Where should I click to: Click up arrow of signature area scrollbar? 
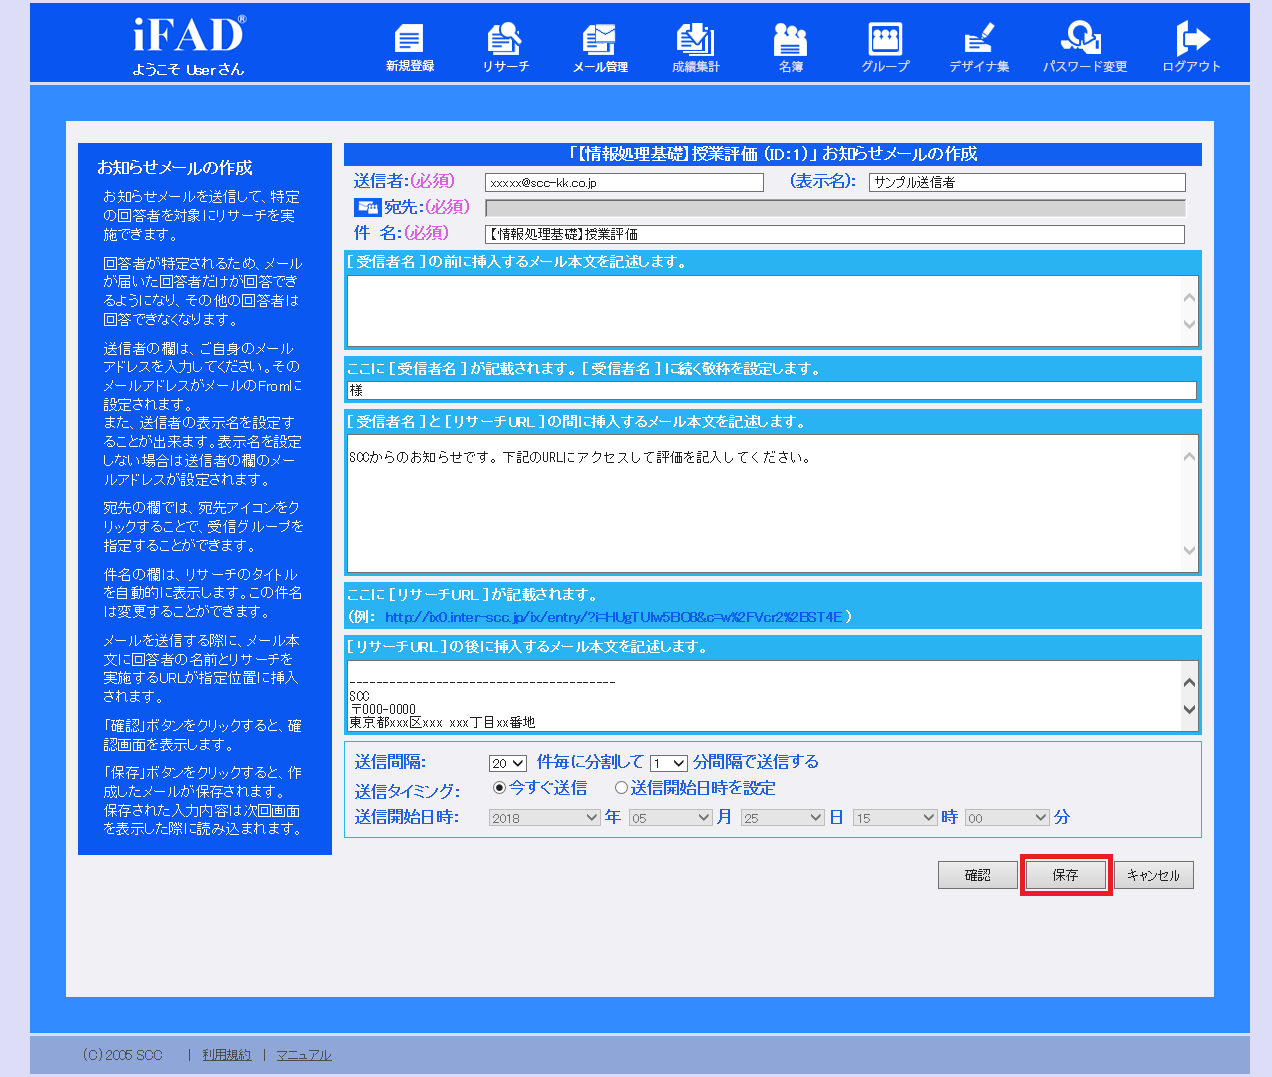pos(1189,683)
